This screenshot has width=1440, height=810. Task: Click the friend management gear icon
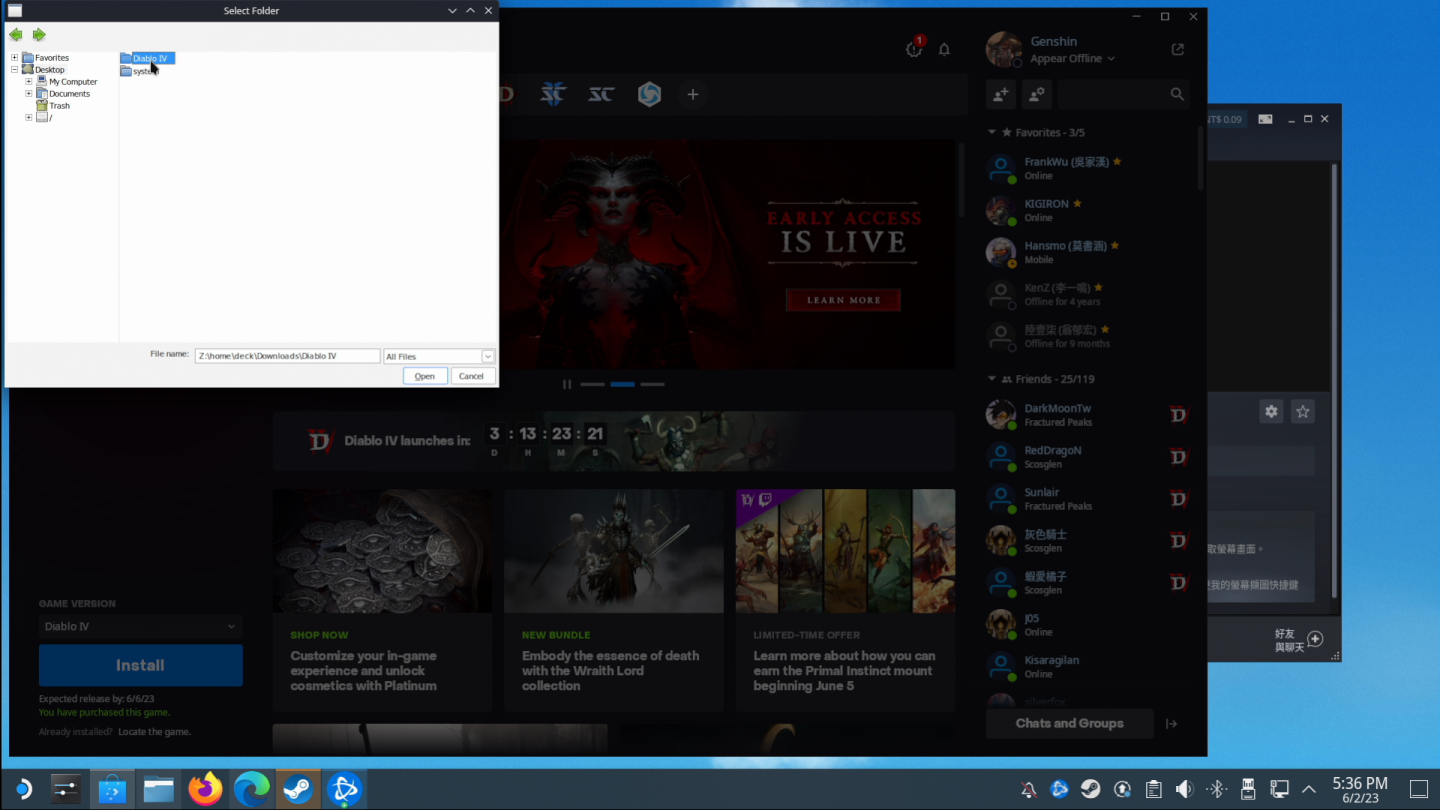pyautogui.click(x=1037, y=94)
